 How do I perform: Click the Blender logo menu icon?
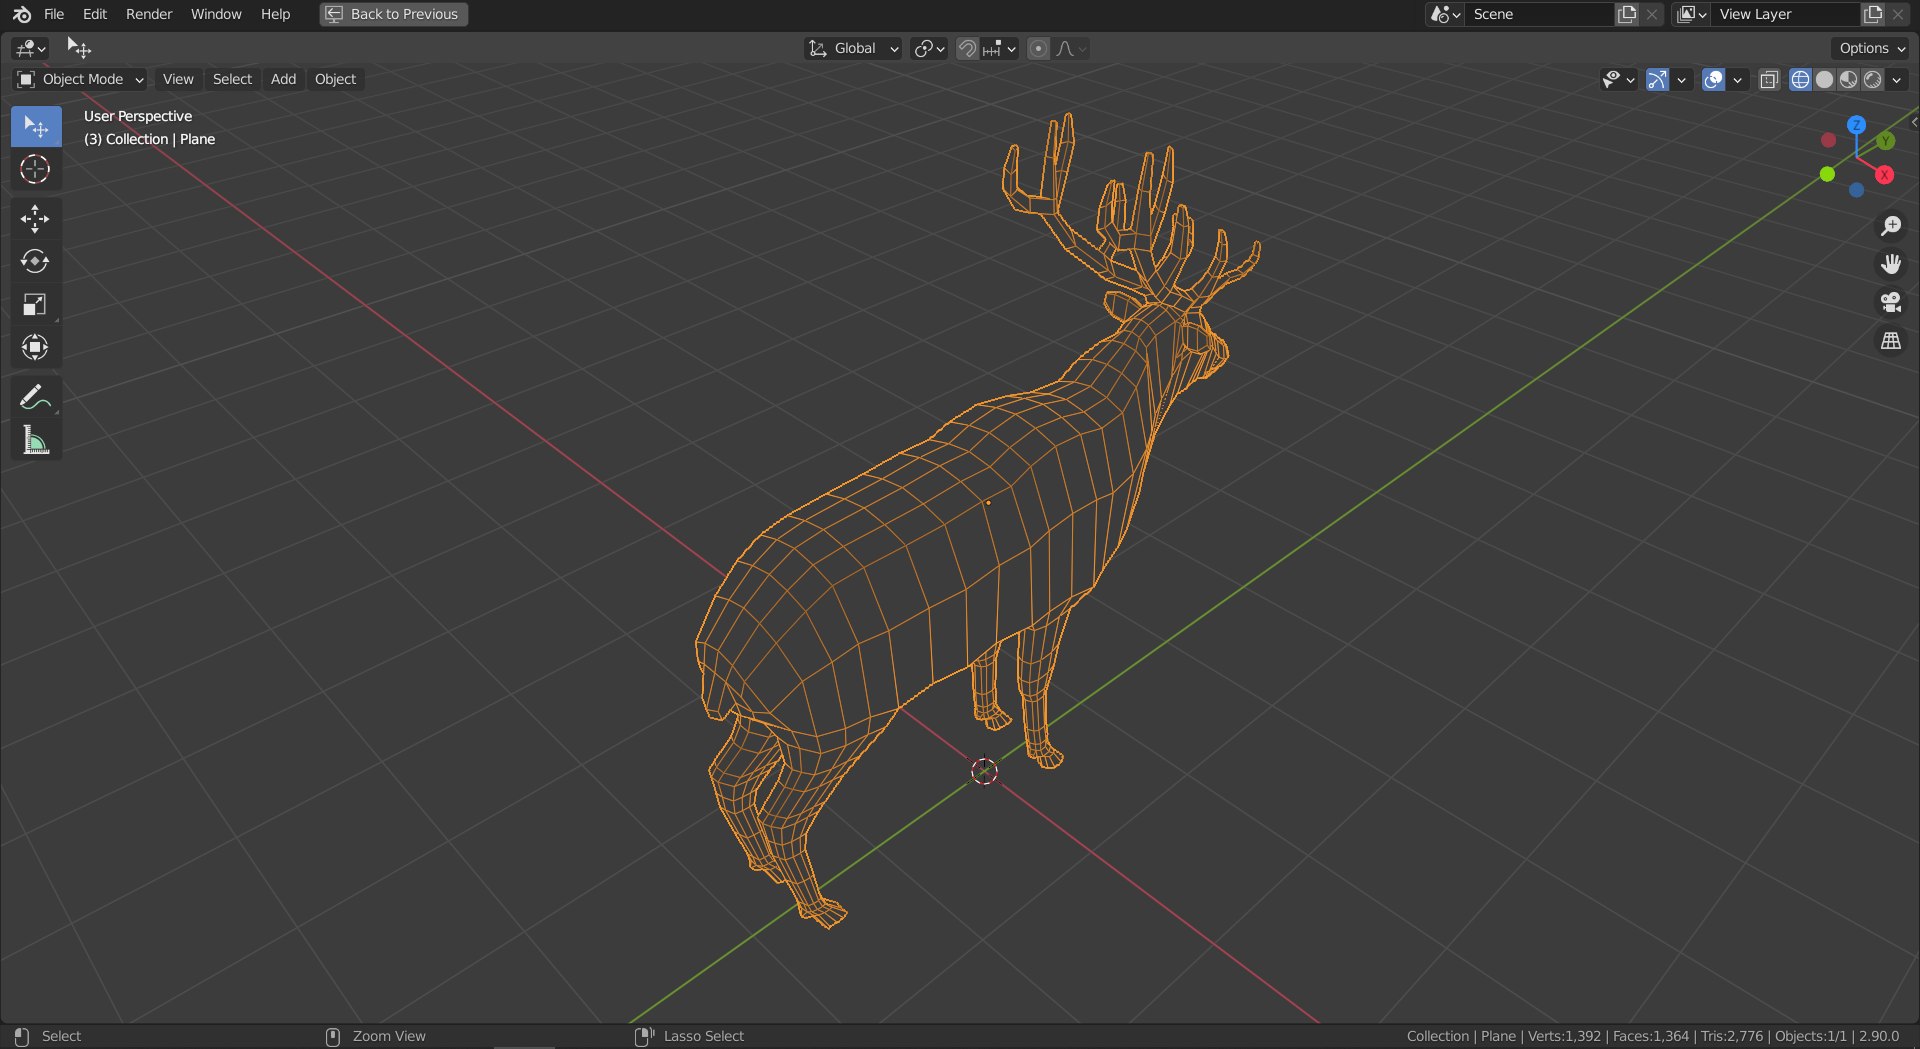pyautogui.click(x=22, y=14)
